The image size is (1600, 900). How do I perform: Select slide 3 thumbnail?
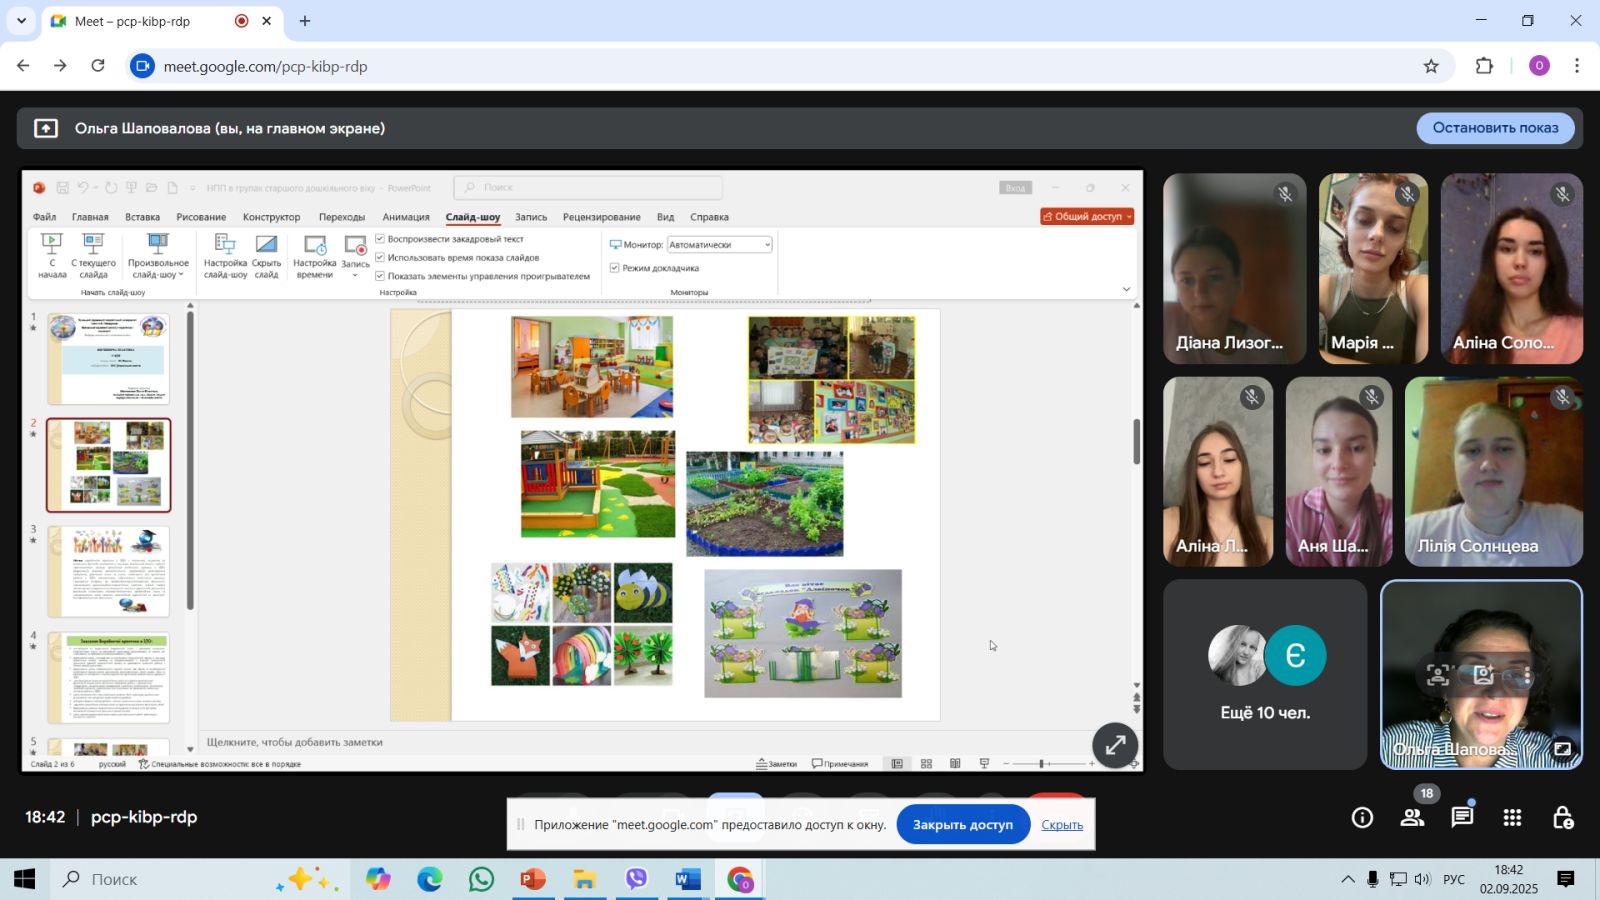click(109, 571)
